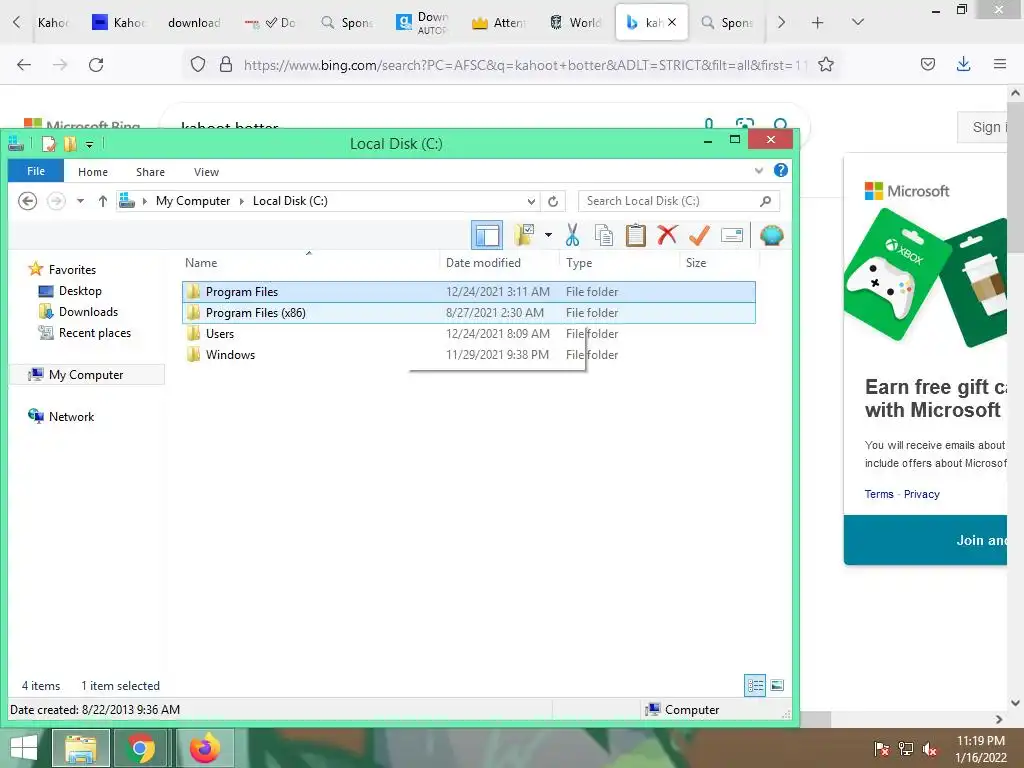Open recent locations dropdown arrow
The height and width of the screenshot is (768, 1024).
coord(80,200)
